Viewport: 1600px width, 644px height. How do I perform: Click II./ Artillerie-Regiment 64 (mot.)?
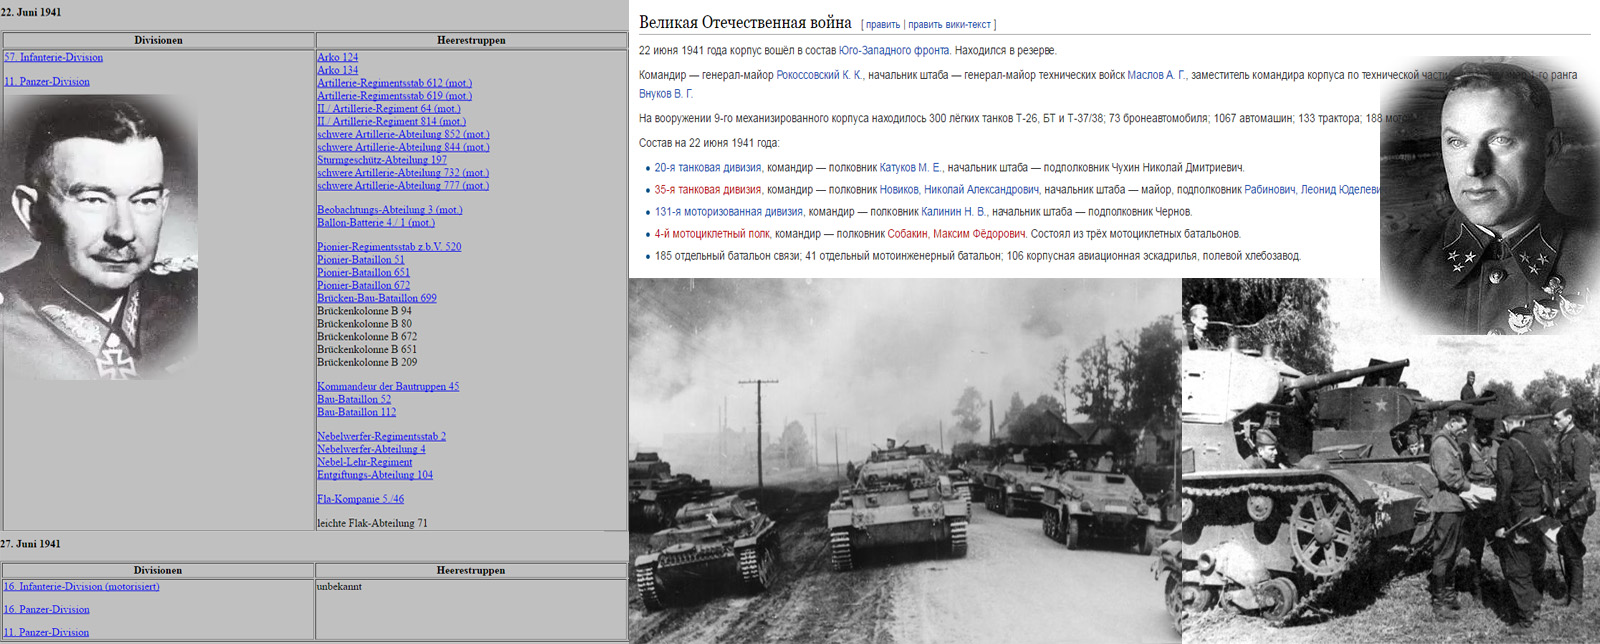[x=389, y=109]
